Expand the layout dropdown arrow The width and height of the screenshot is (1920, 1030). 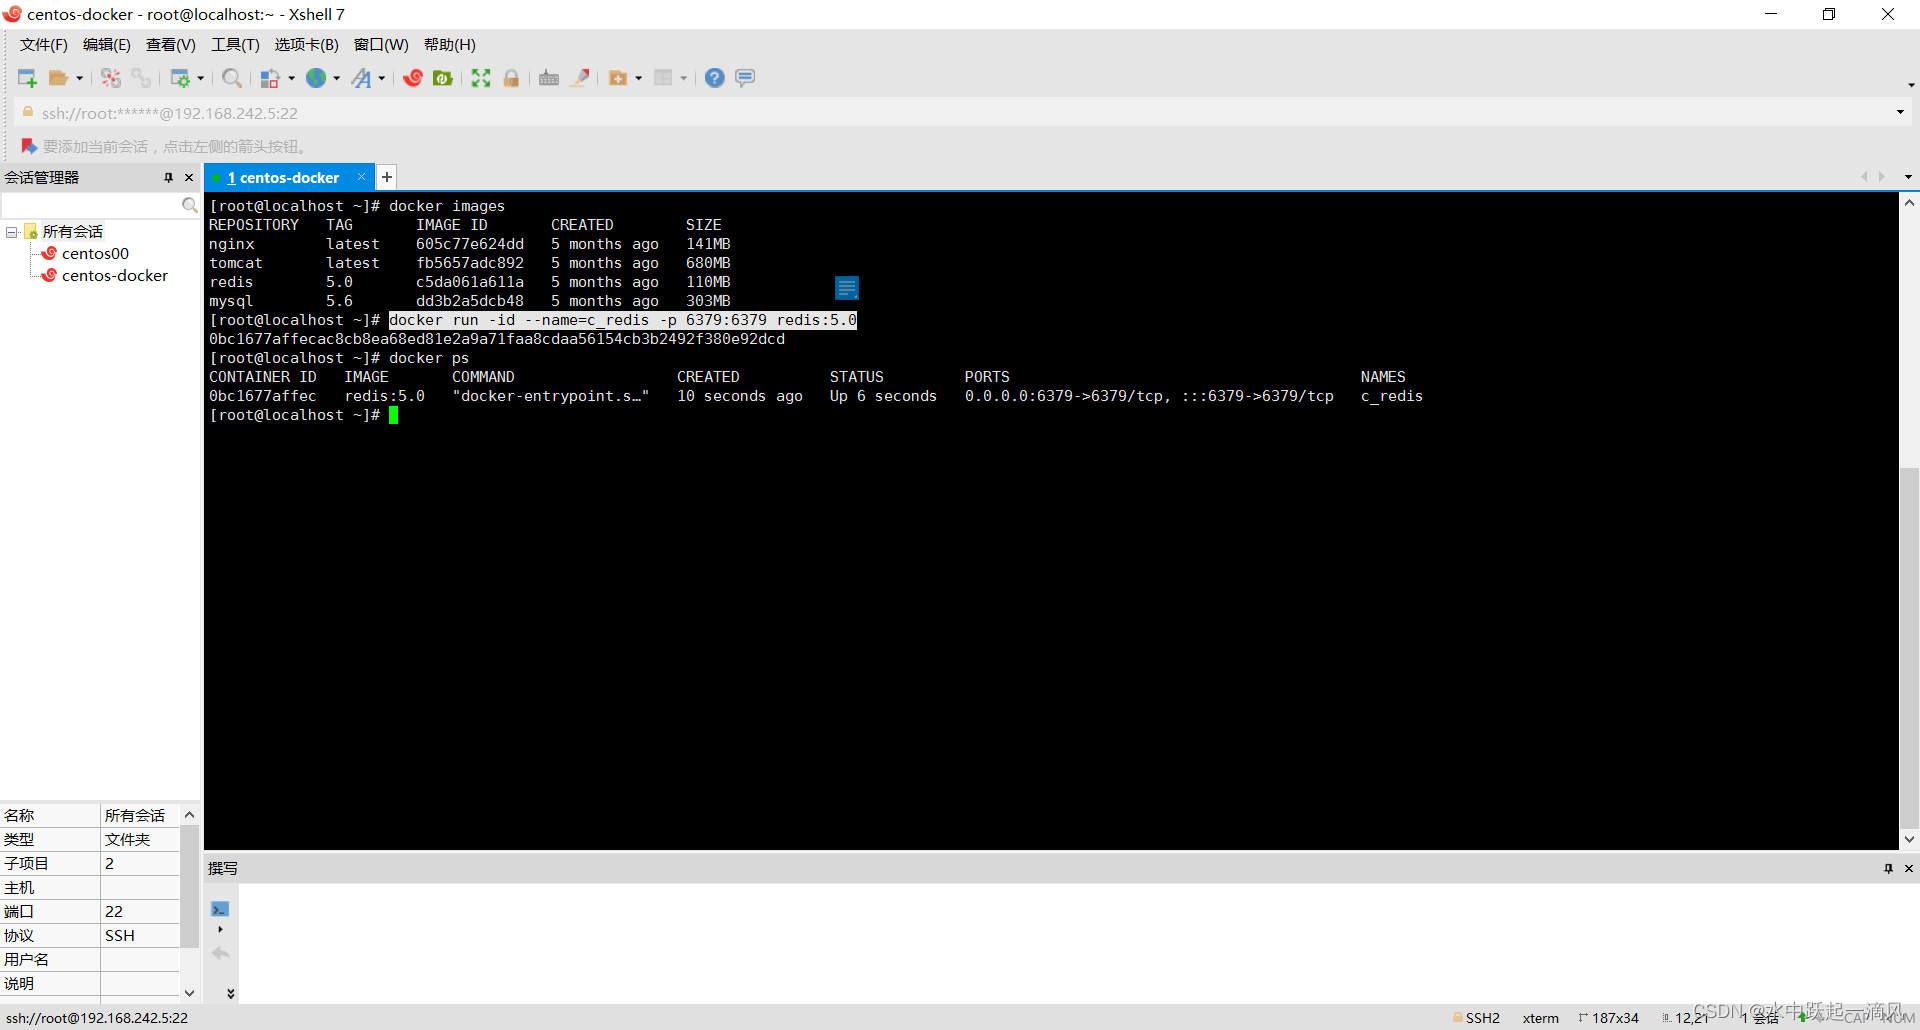point(684,78)
